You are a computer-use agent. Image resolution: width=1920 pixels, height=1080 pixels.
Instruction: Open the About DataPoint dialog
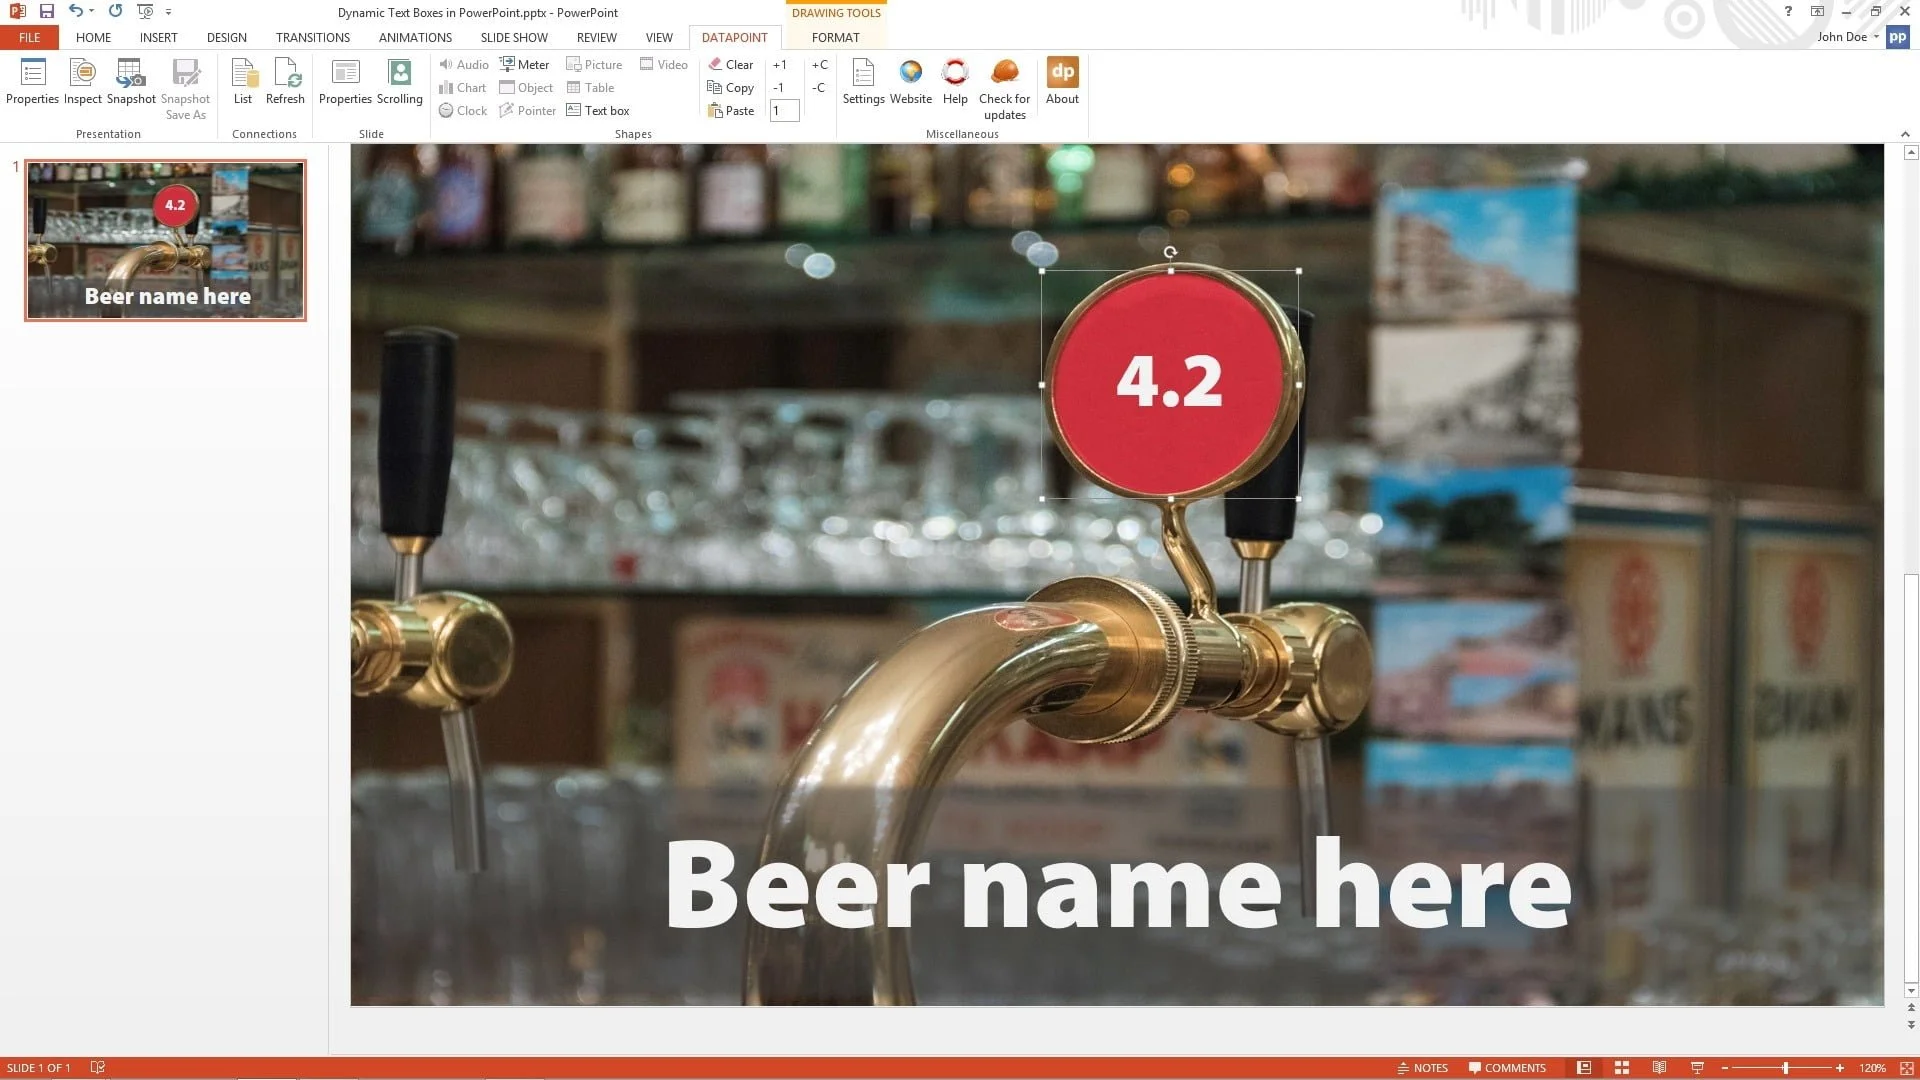pyautogui.click(x=1061, y=85)
